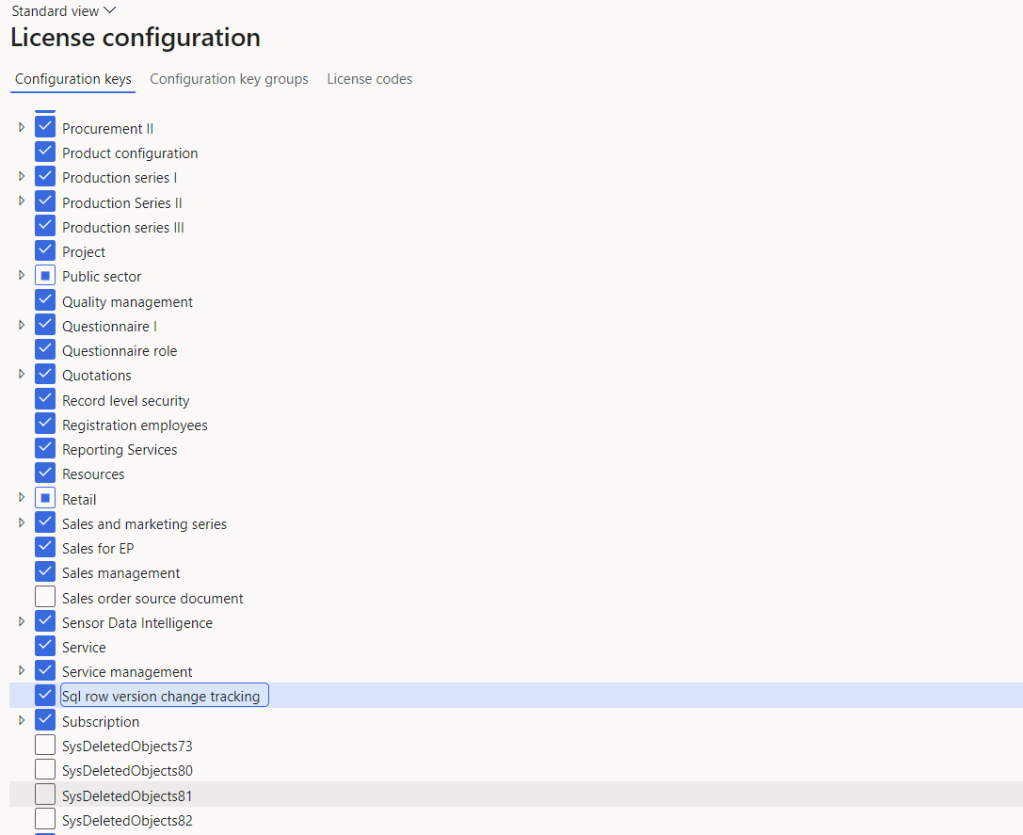
Task: Check the SysDeletedObjects73 checkbox
Action: tap(45, 746)
